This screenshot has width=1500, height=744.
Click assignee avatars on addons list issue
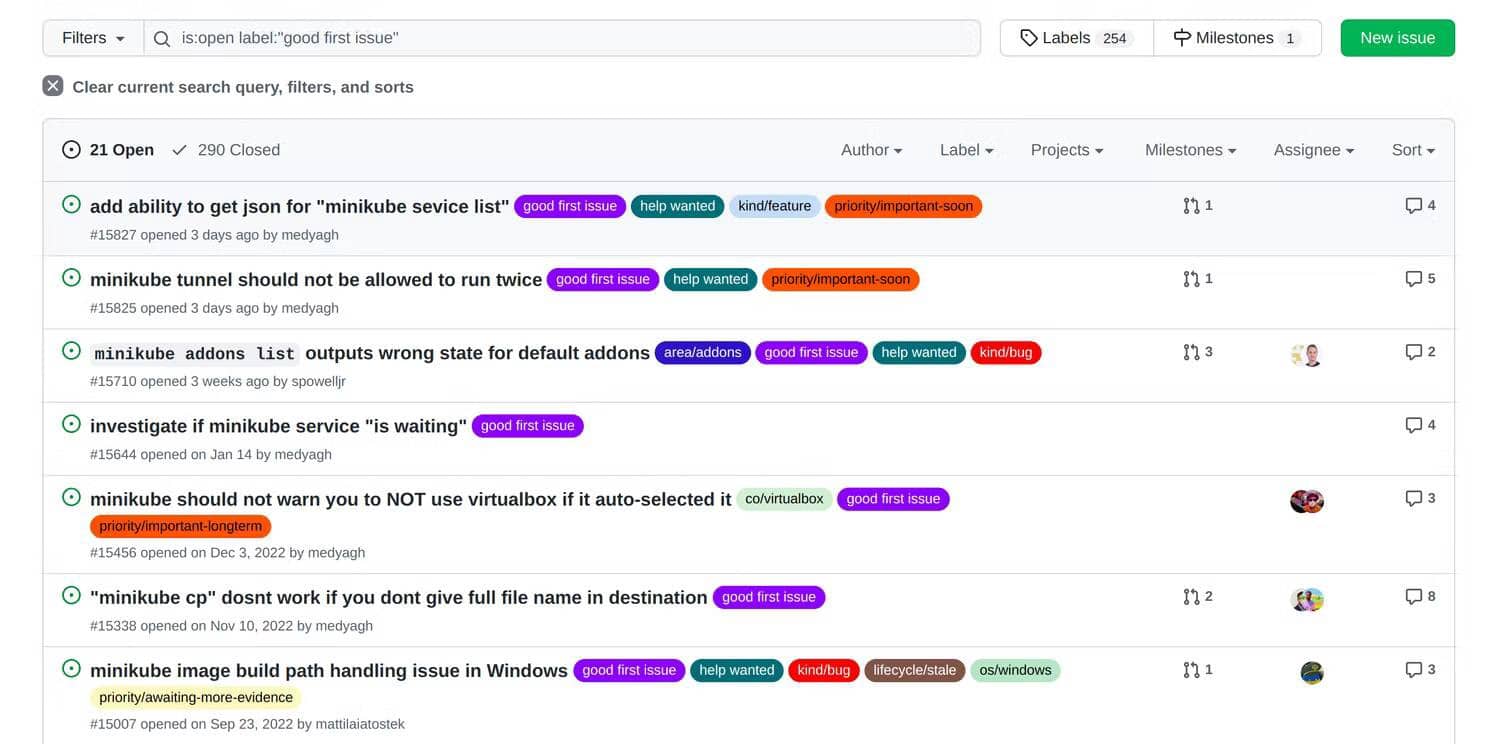(1307, 354)
